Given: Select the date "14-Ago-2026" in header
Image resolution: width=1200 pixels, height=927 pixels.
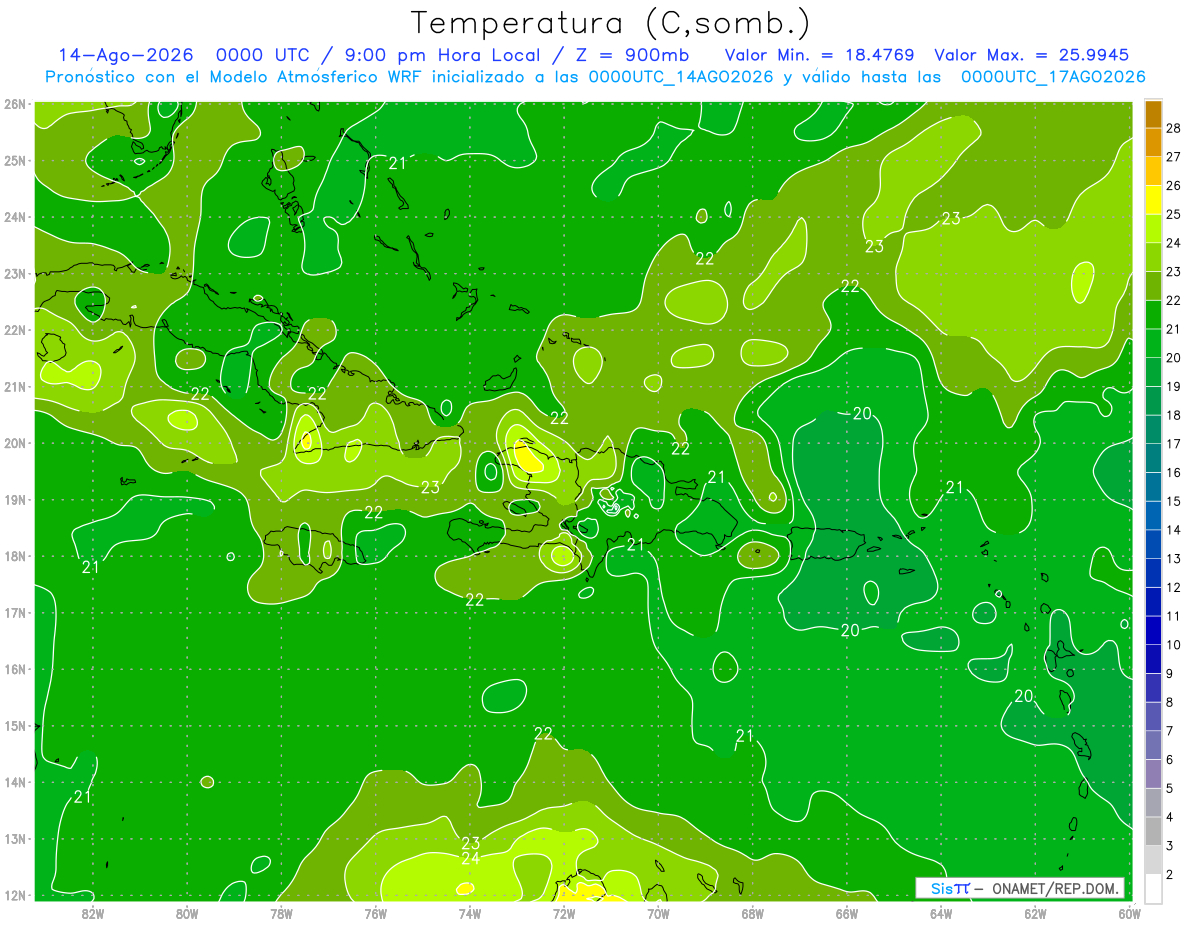Looking at the screenshot, I should click(x=126, y=55).
